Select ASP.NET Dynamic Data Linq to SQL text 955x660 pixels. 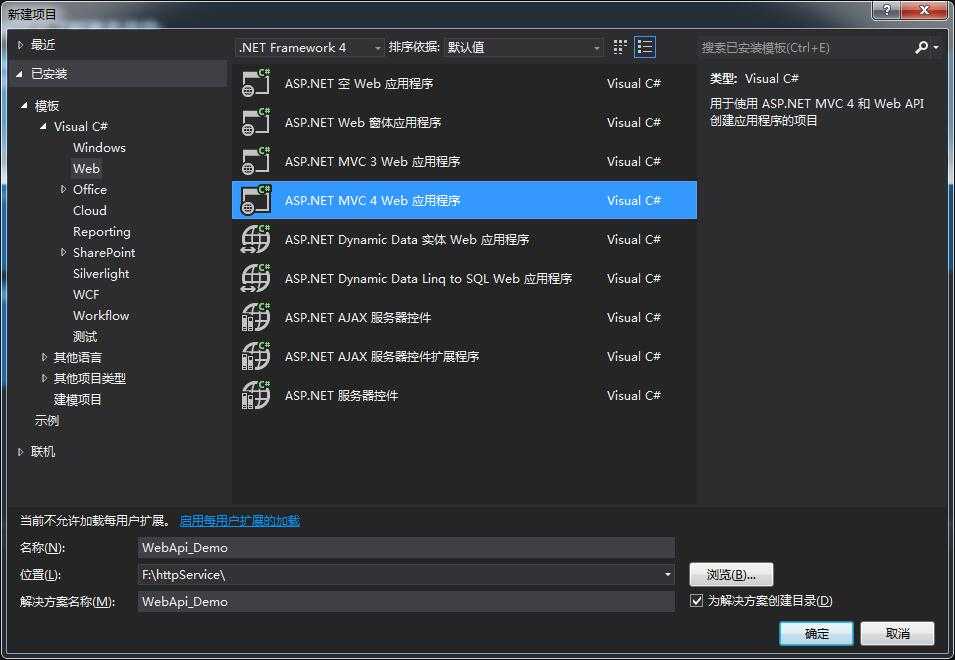(428, 278)
